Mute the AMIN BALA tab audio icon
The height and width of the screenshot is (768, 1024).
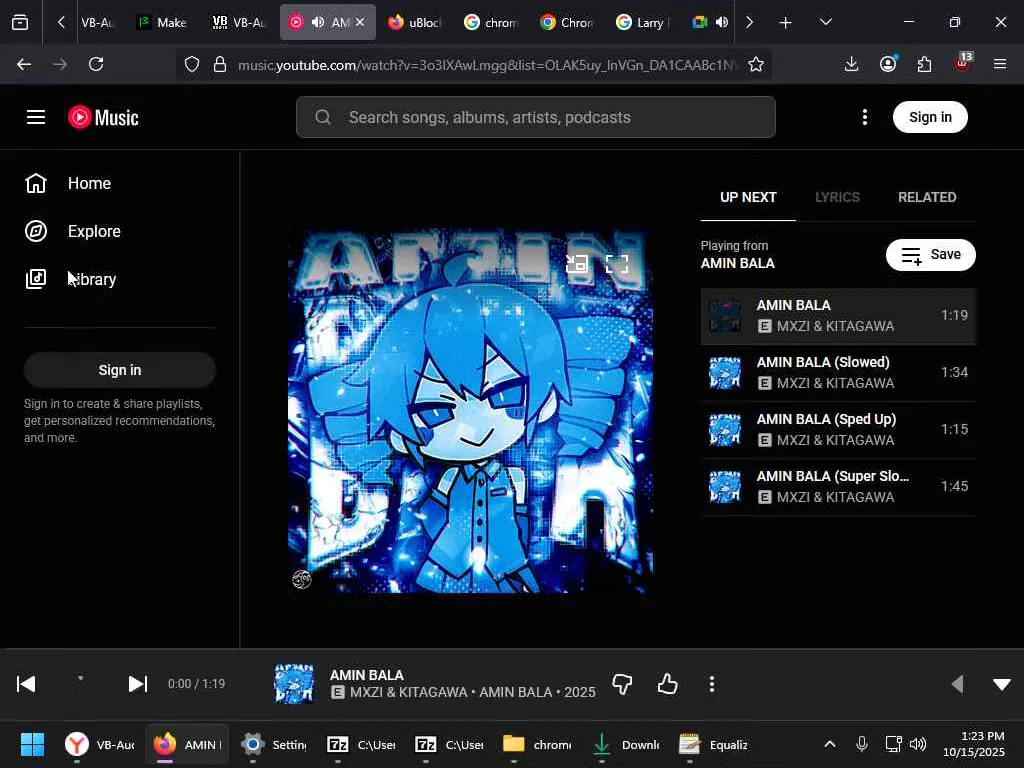[318, 22]
